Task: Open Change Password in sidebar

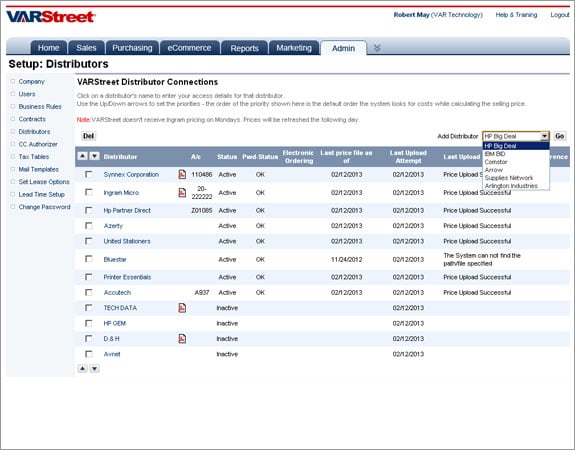Action: tap(44, 207)
